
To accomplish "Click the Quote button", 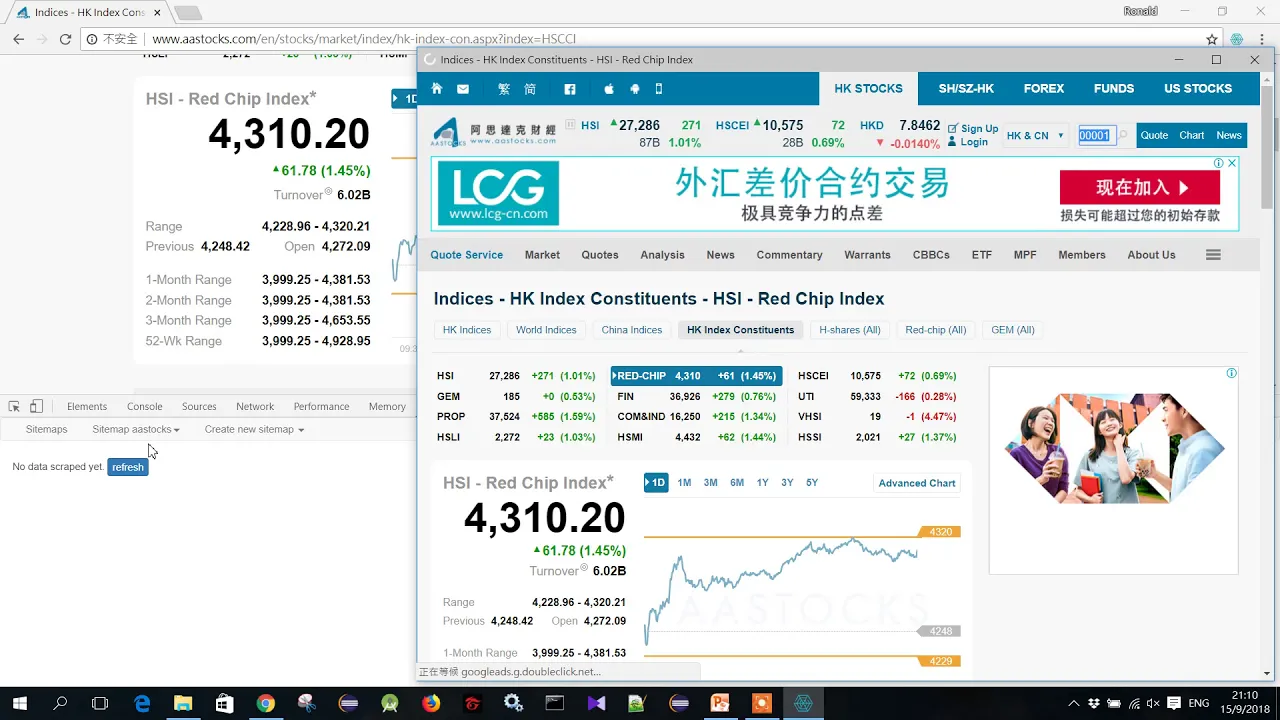I will (1154, 135).
